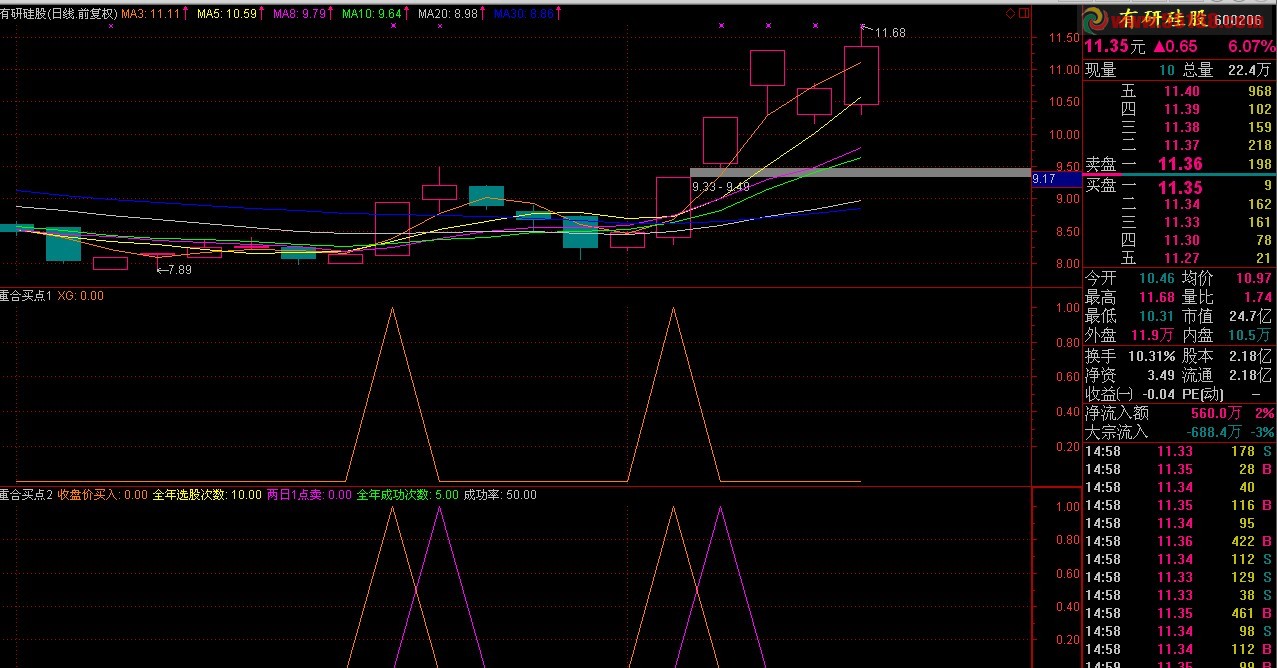Click the 最低 10.31 value
Viewport: 1277px width, 668px height.
coord(1130,316)
